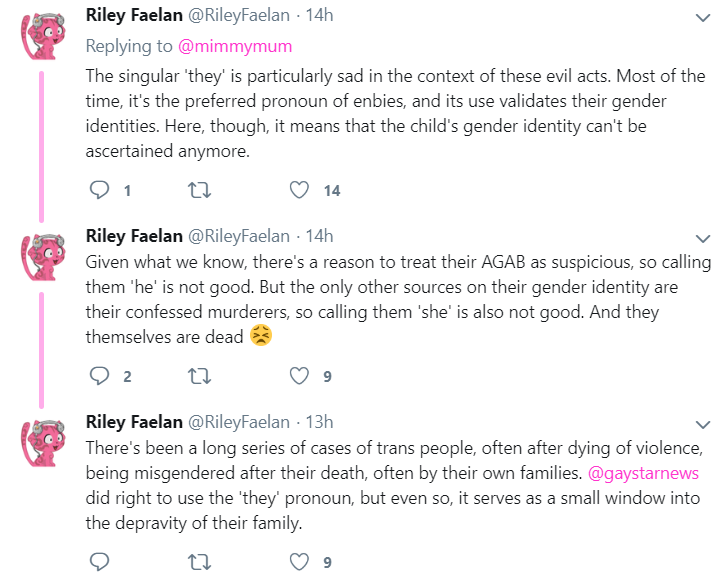Screen dimensions: 725x581
Task: Open Riley Faelan's avatar on second tweet
Action: pyautogui.click(x=43, y=257)
